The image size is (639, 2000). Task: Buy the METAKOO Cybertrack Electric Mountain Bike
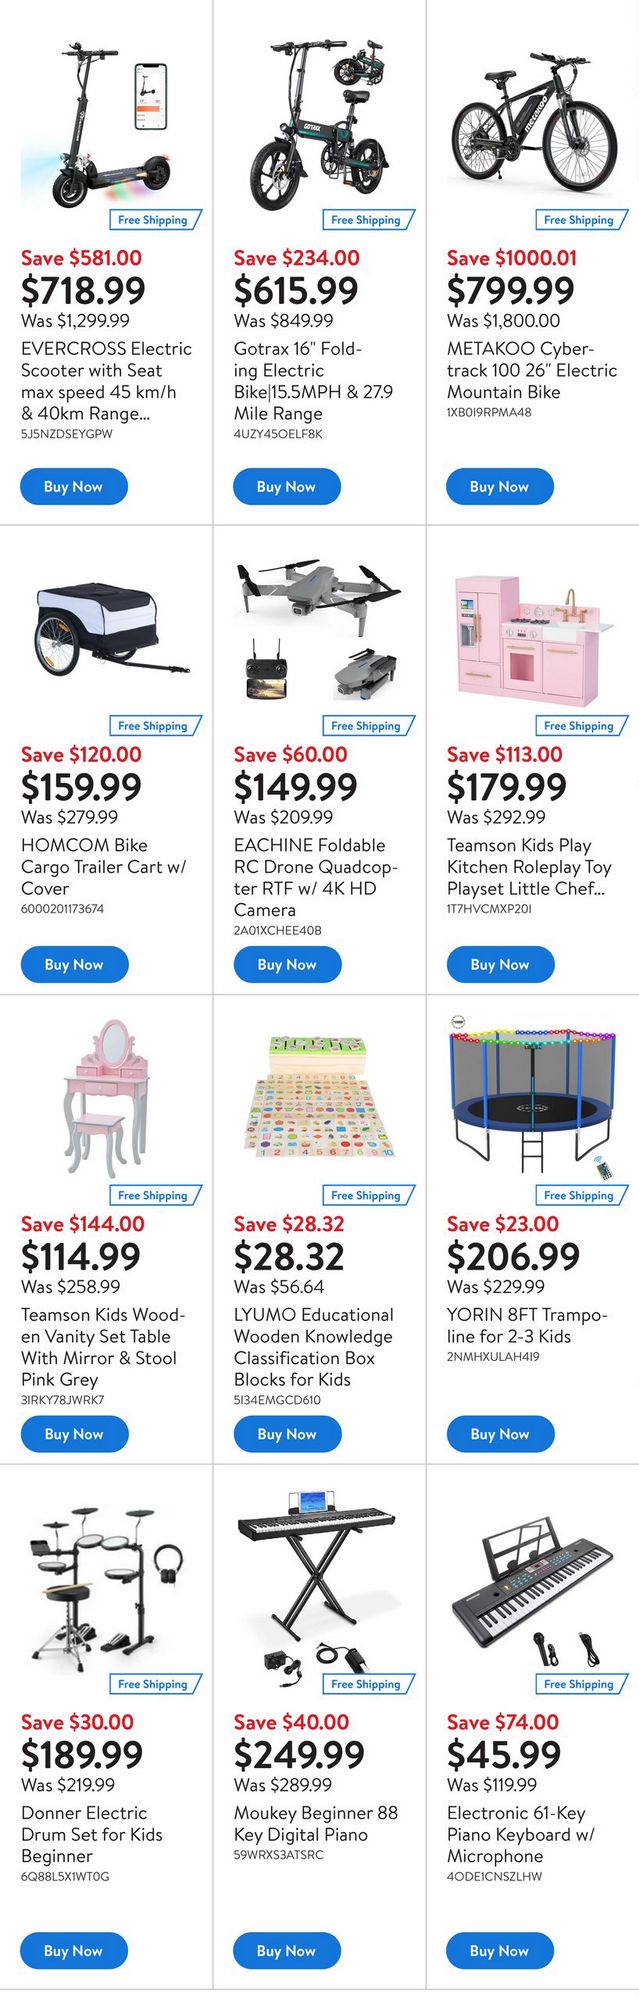(499, 487)
